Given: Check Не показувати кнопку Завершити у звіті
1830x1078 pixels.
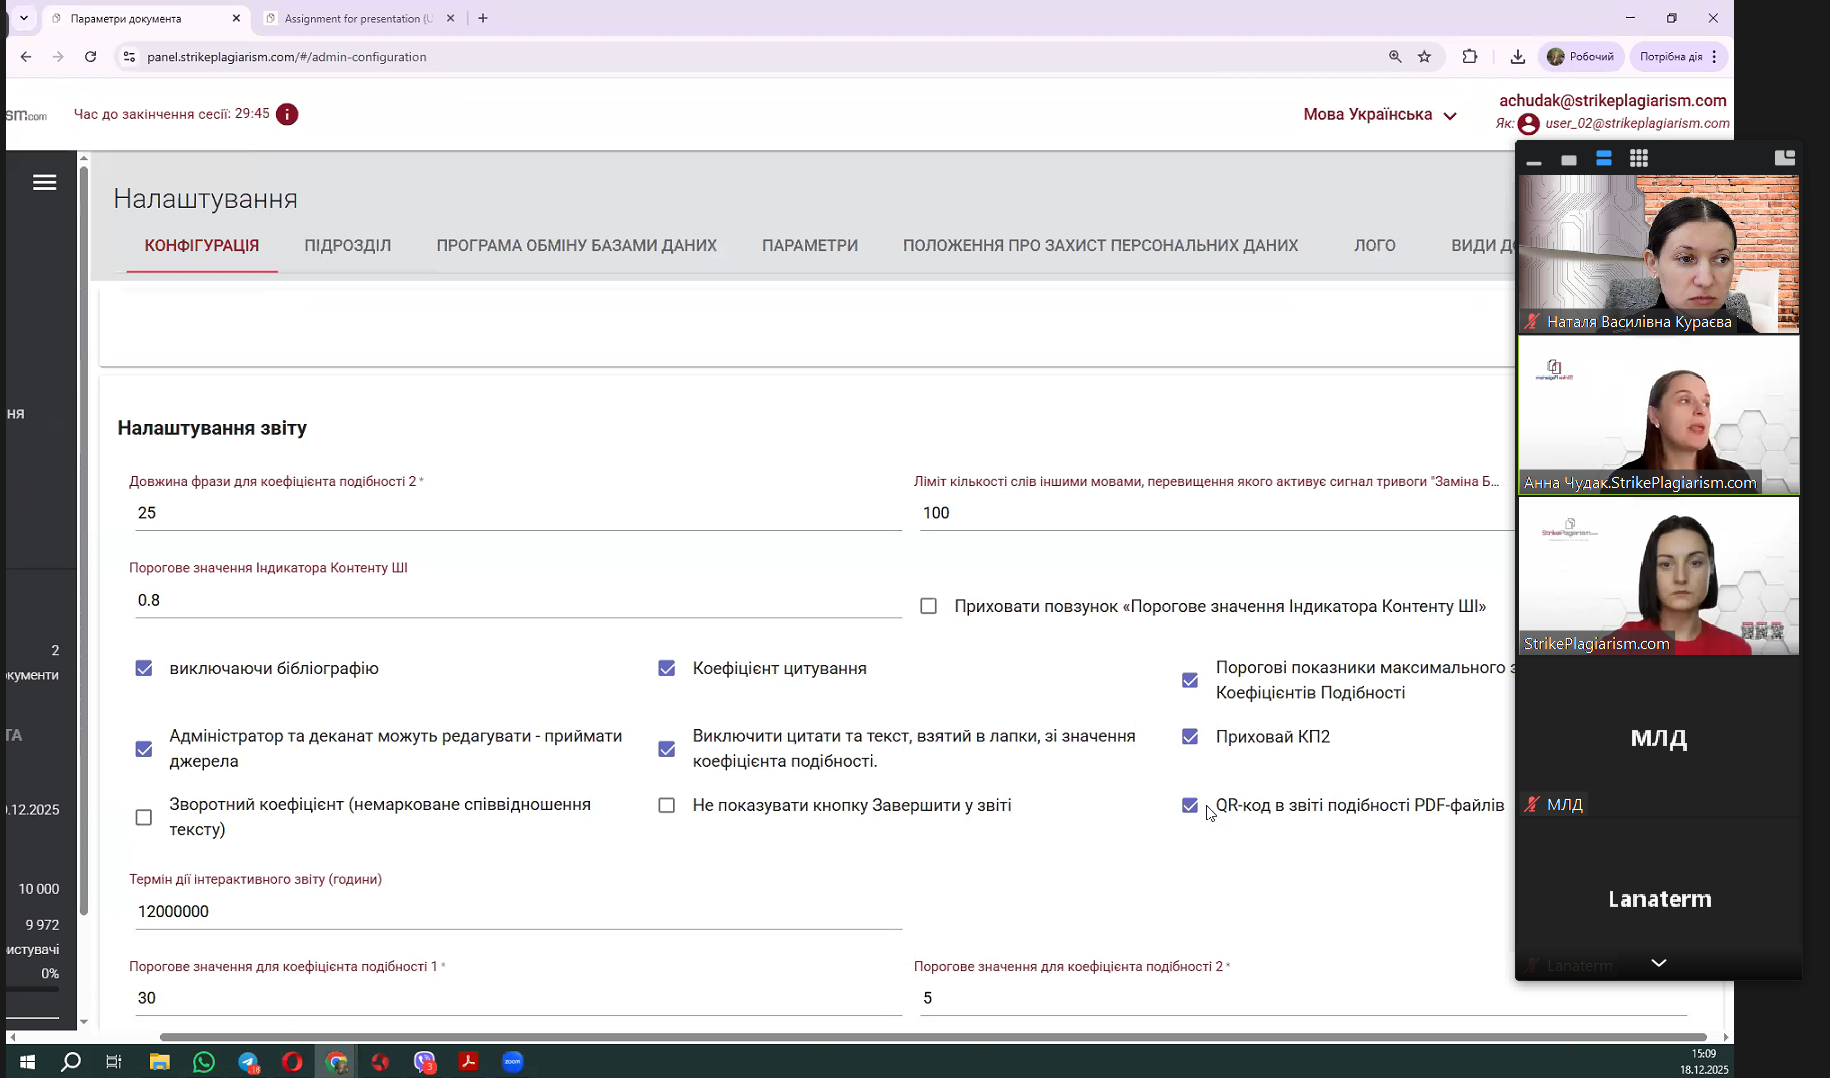Looking at the screenshot, I should coord(667,805).
